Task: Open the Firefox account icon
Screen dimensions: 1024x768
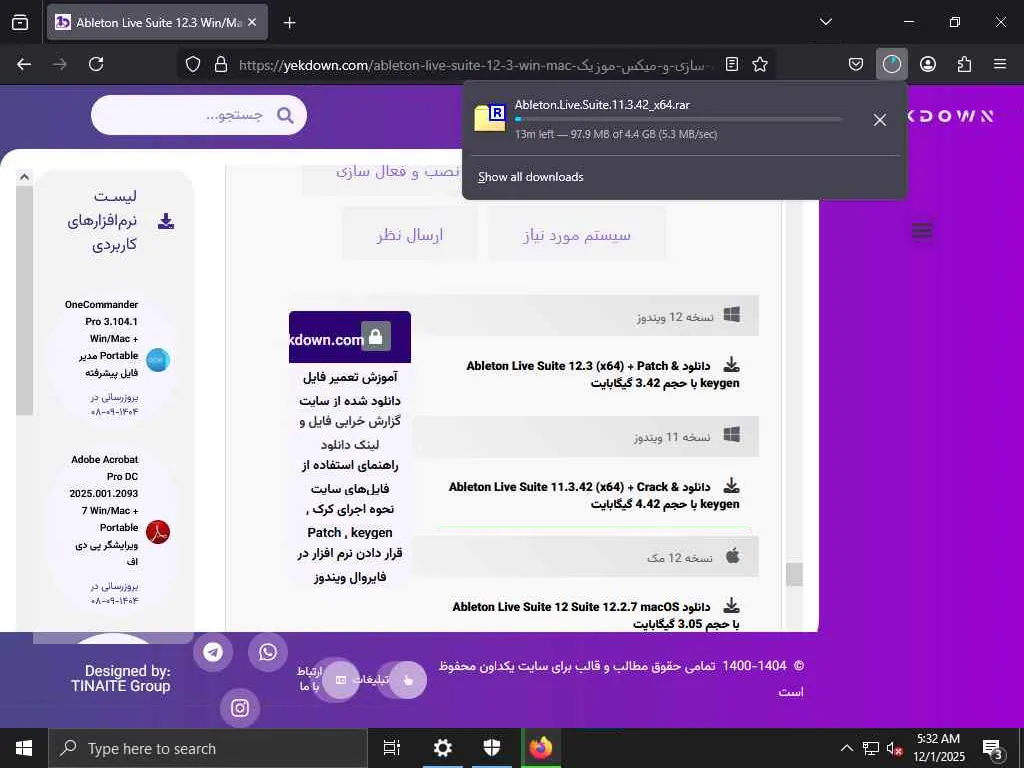Action: 927,64
